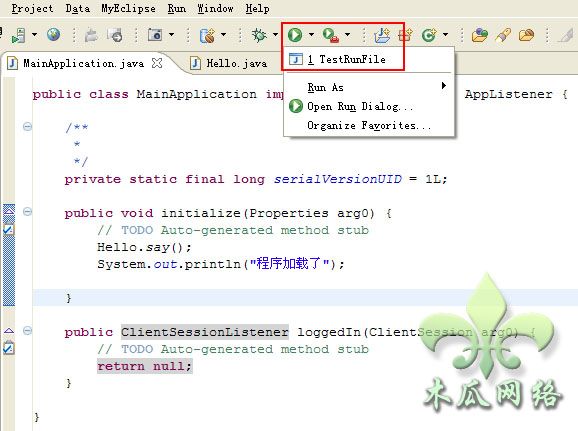Click the MainApplication class name in declaration

196,94
